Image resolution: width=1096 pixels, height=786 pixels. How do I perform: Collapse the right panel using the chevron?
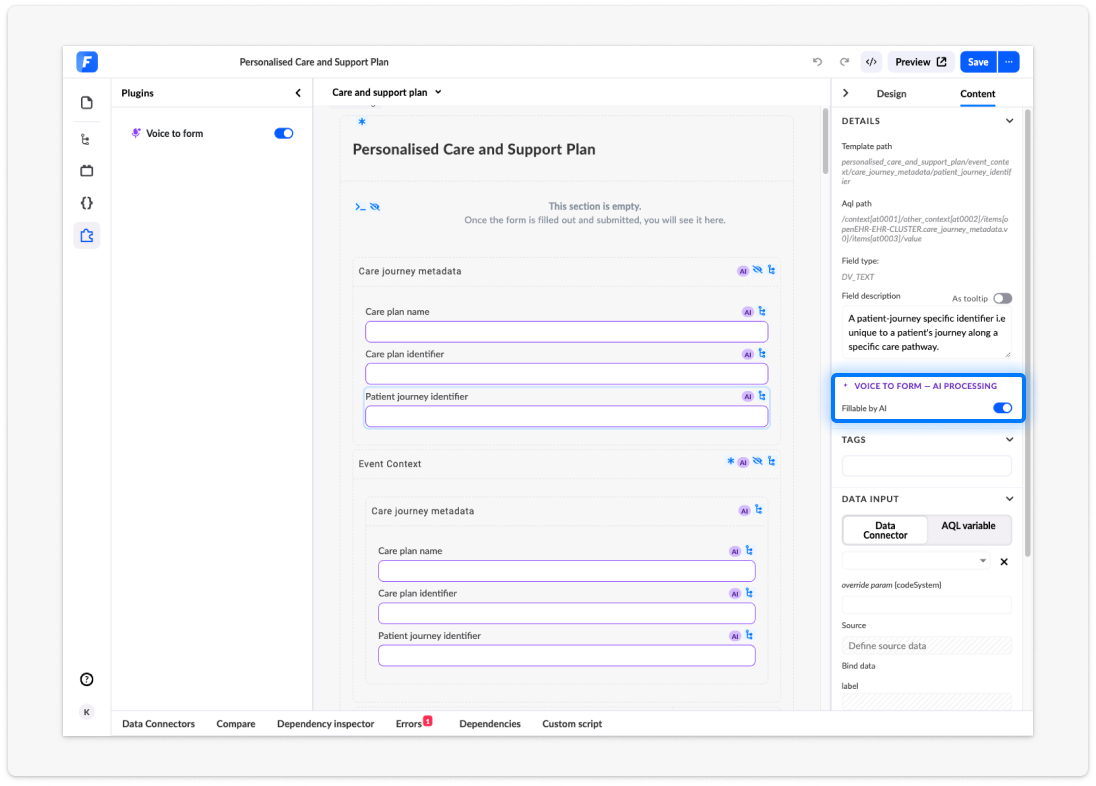coord(846,93)
